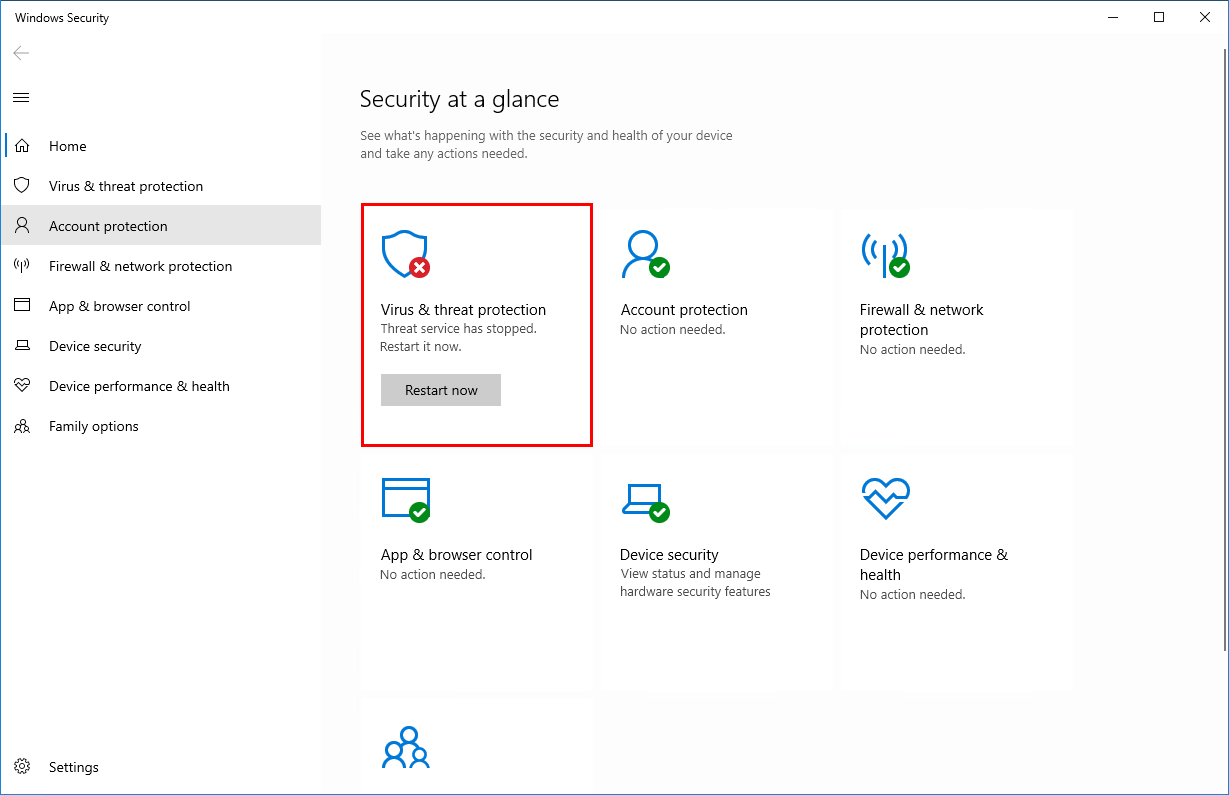This screenshot has height=795, width=1229.
Task: Open Firewall & network protection from the sidebar
Action: [x=140, y=265]
